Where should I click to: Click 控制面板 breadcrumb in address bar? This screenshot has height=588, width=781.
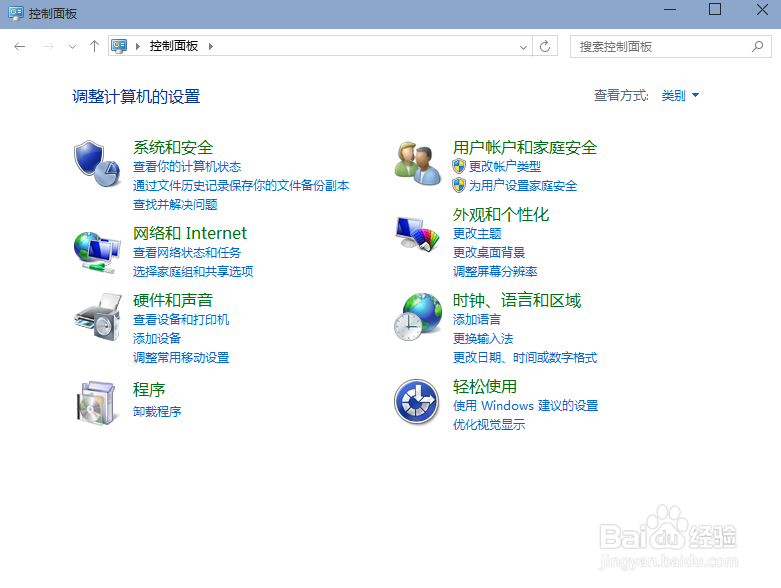[174, 46]
